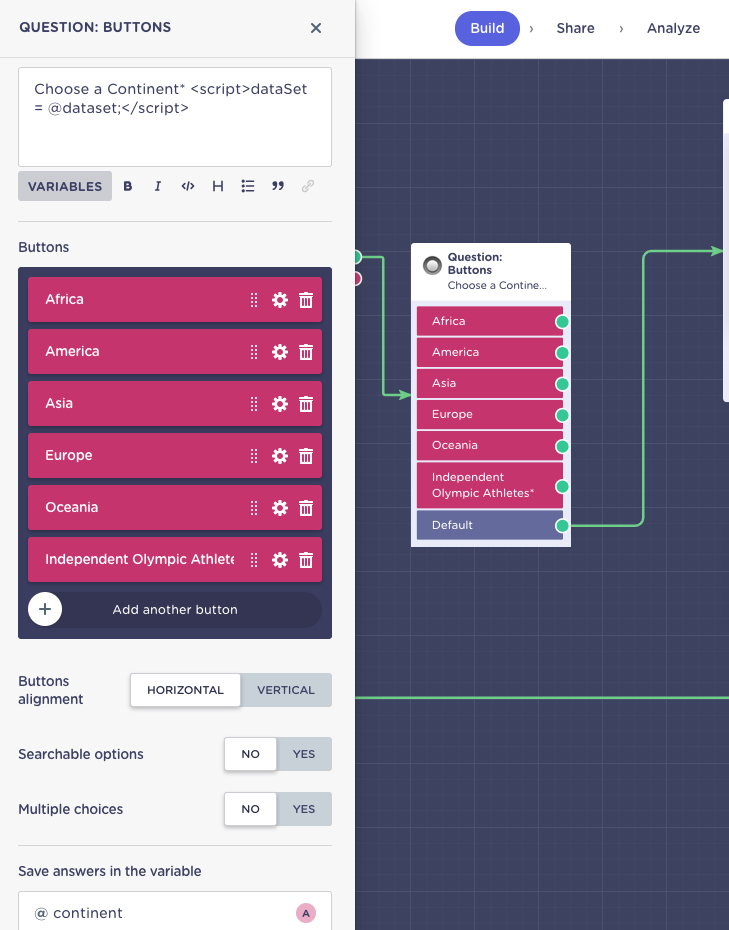Set Multiple choices to No
The height and width of the screenshot is (930, 729).
point(250,809)
